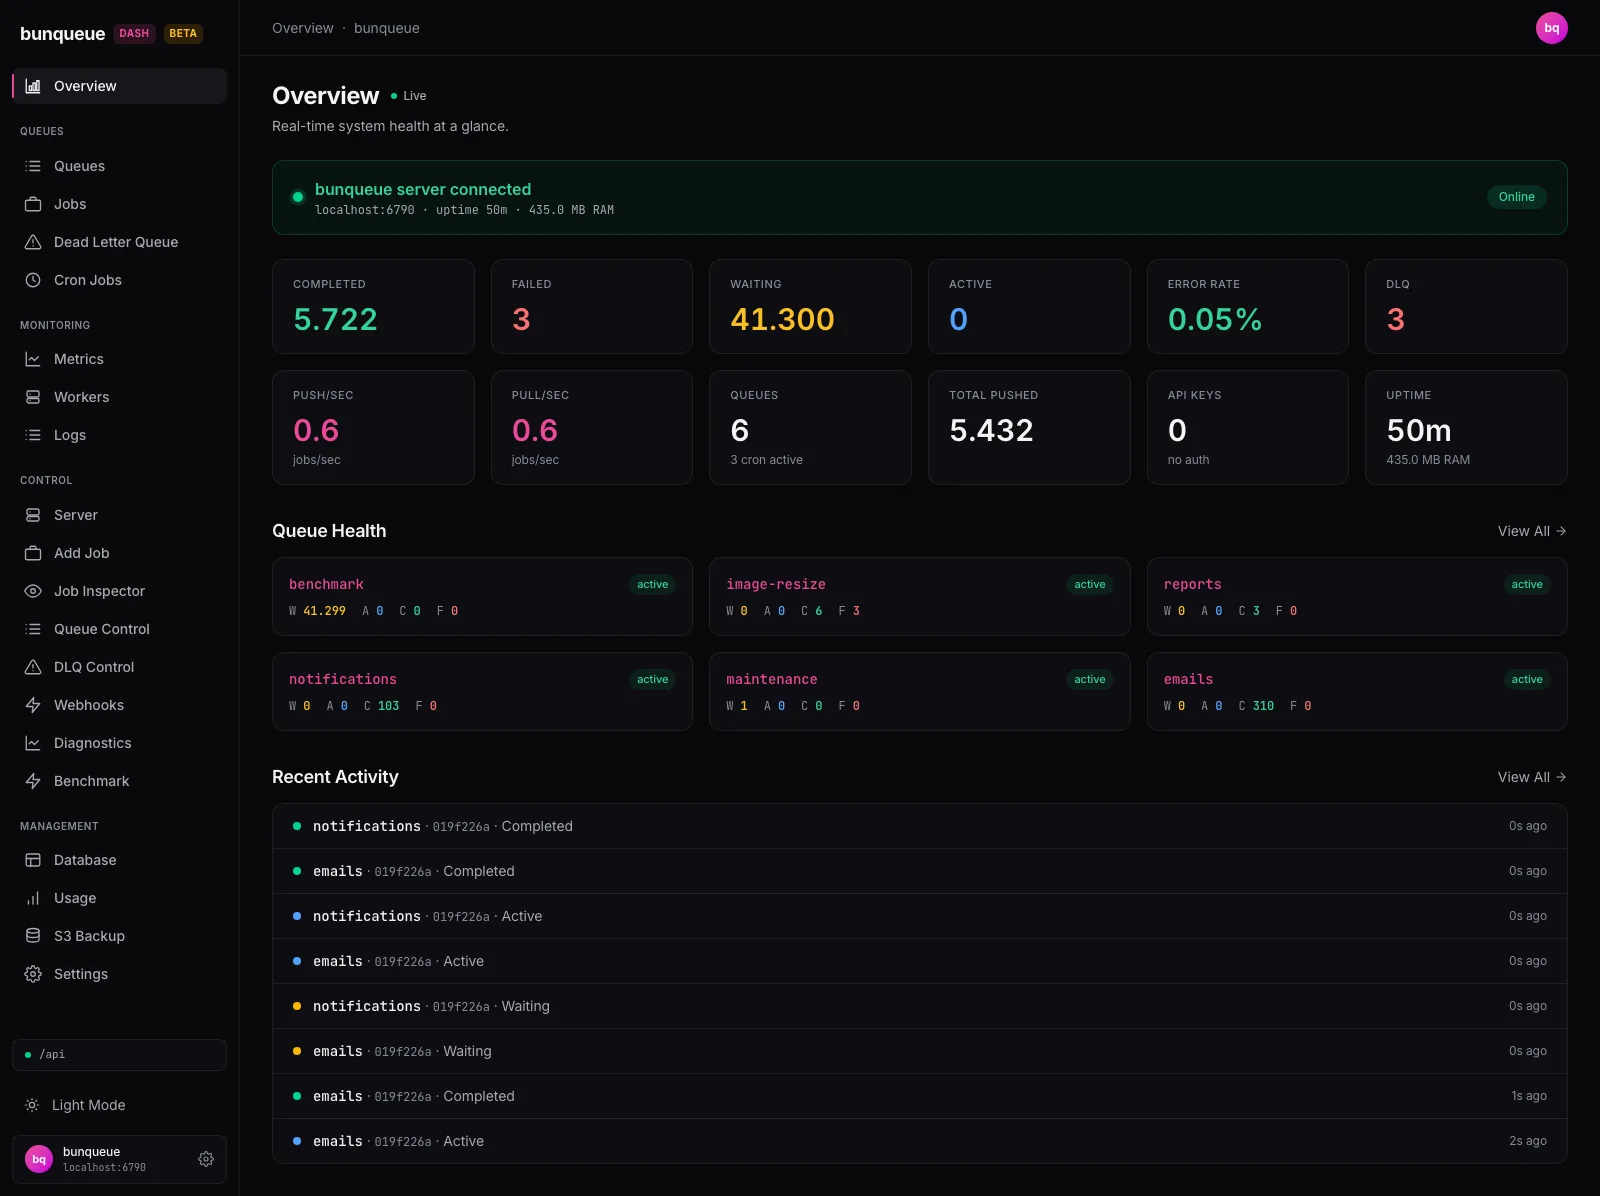Select notifications Completed activity row
The height and width of the screenshot is (1196, 1600).
click(919, 826)
